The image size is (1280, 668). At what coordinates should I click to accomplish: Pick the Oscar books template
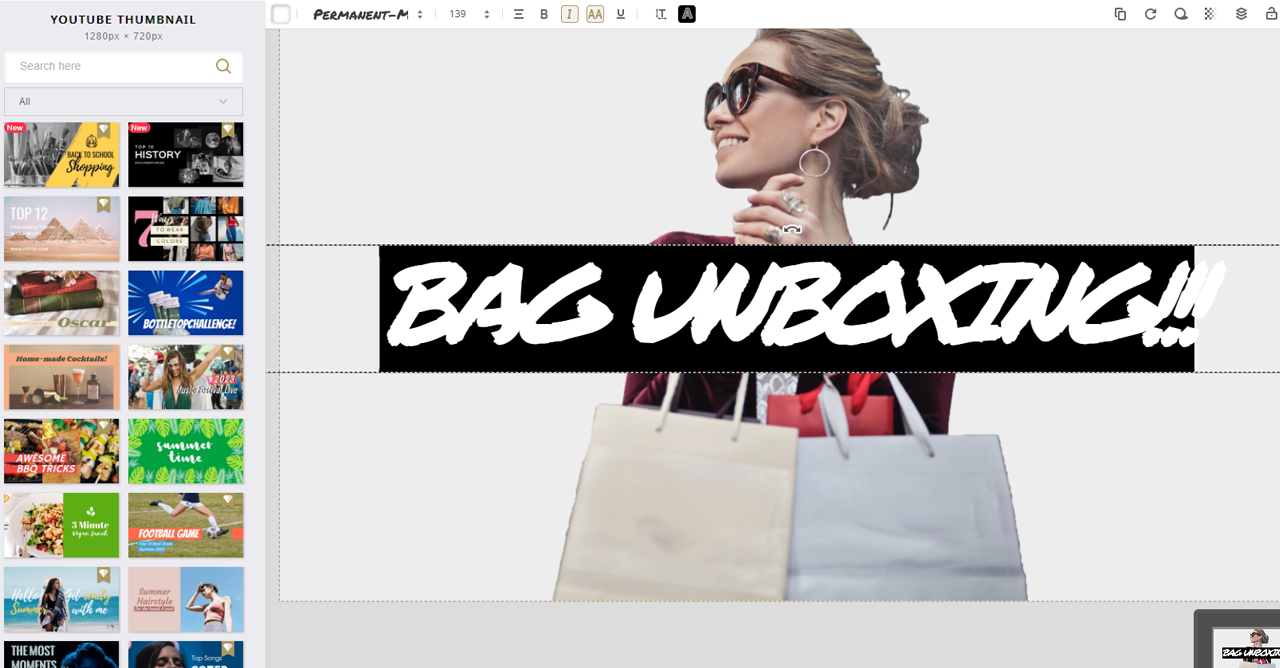(x=62, y=303)
